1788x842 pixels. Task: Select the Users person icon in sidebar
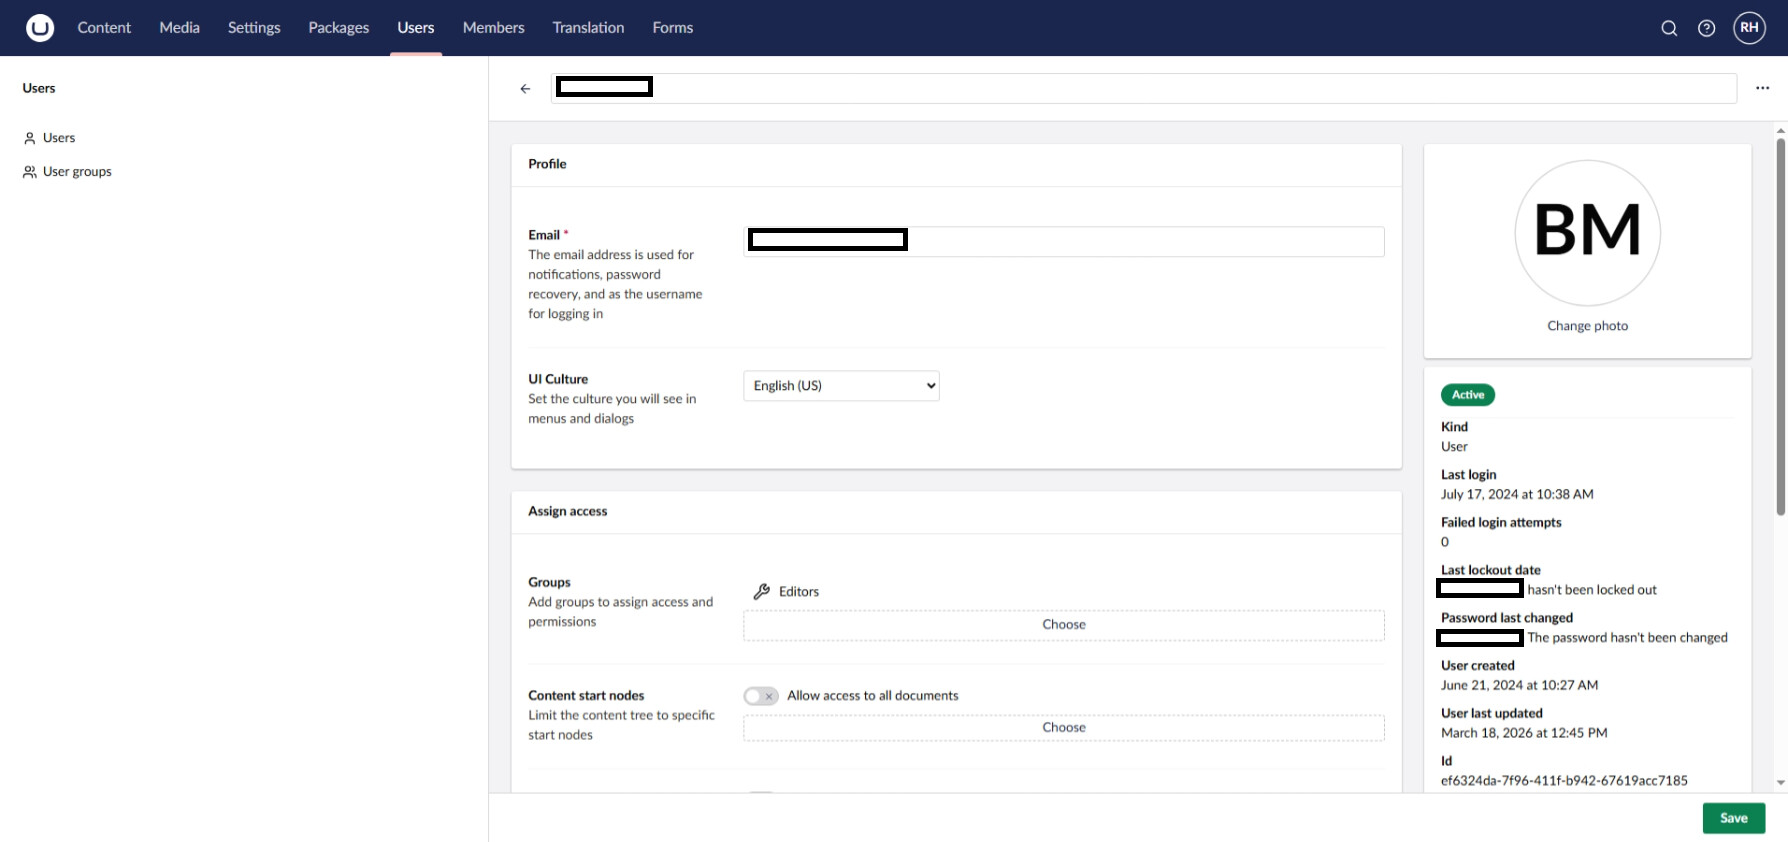coord(30,138)
